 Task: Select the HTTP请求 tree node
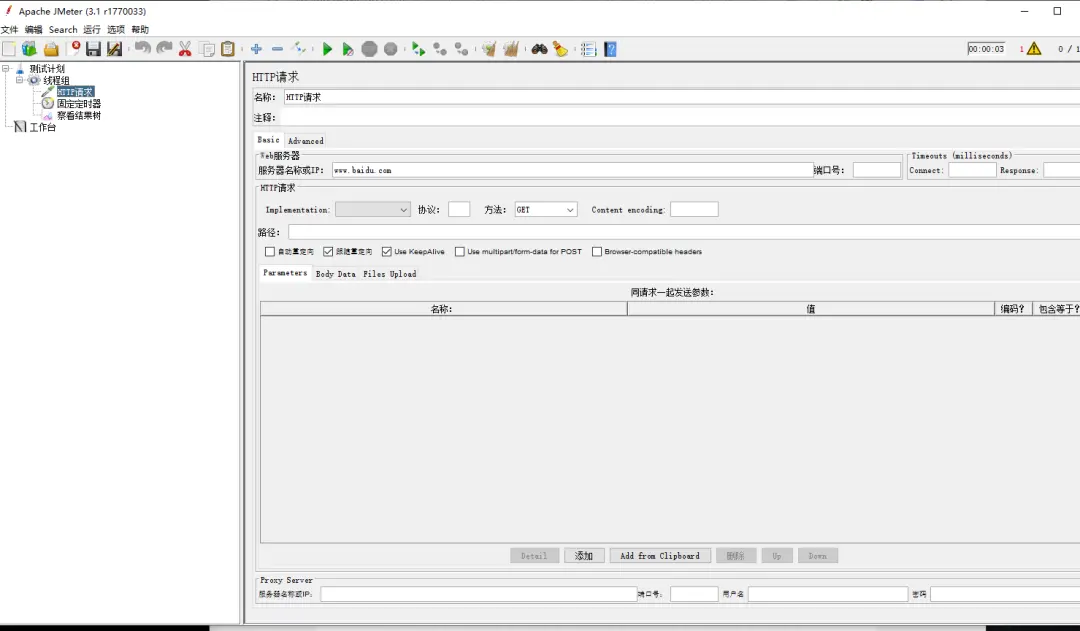tap(75, 92)
